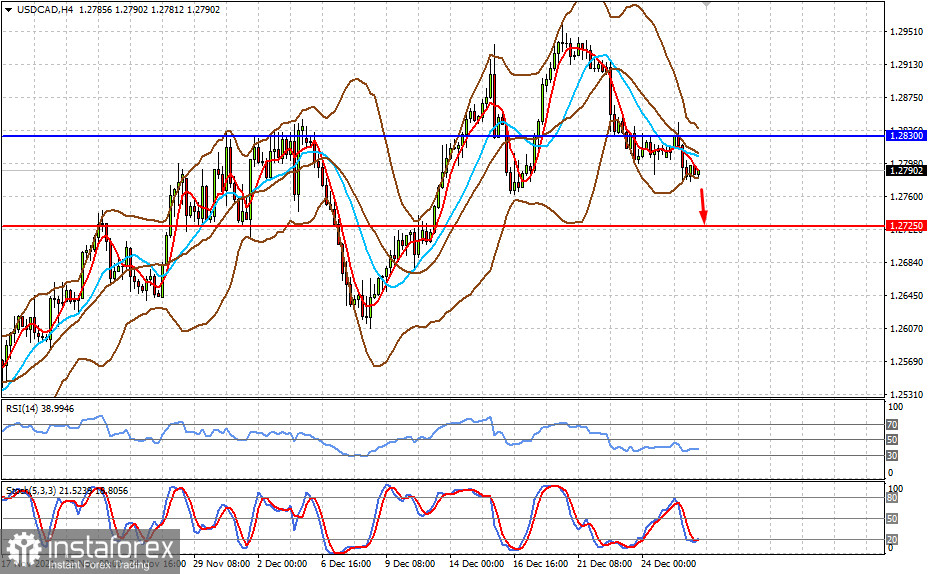Click the 1.26840 price axis label
930x574 pixels.
coord(905,263)
